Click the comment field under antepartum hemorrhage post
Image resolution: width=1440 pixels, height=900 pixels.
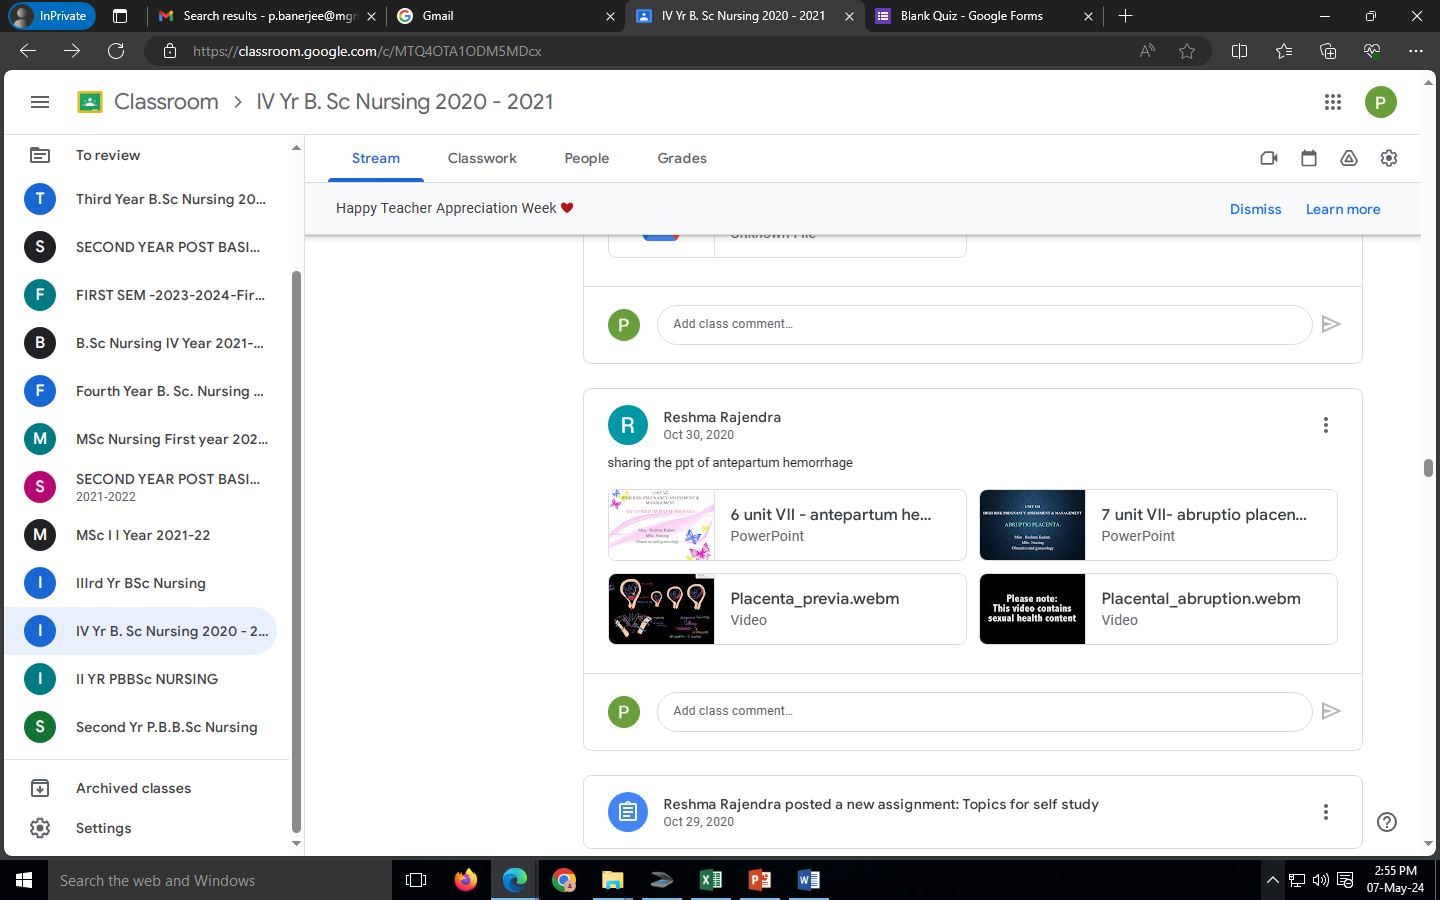[984, 711]
